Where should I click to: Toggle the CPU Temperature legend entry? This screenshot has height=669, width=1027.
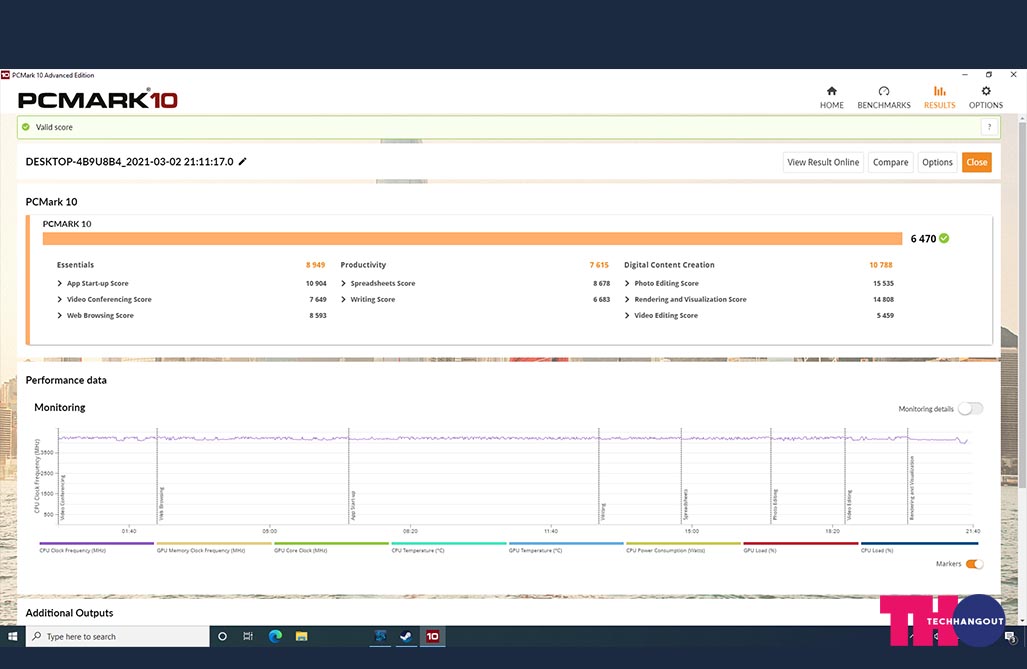pos(449,548)
